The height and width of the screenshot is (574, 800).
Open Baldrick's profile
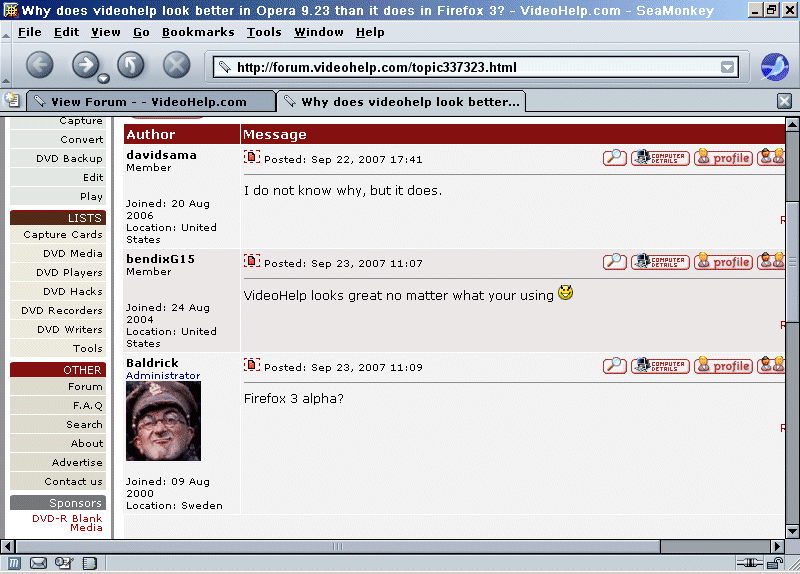coord(723,366)
